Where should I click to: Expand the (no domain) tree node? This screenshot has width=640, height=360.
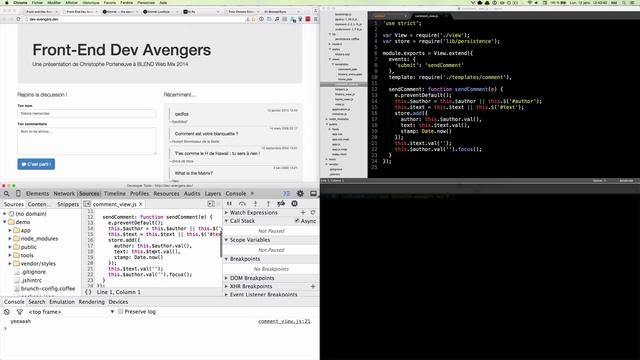(x=5, y=214)
